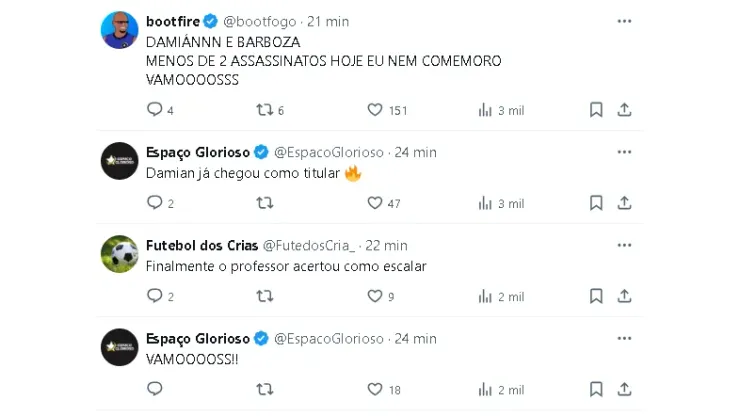
Task: Click the 21 min timestamp on bootfire's tweet
Action: pos(329,21)
